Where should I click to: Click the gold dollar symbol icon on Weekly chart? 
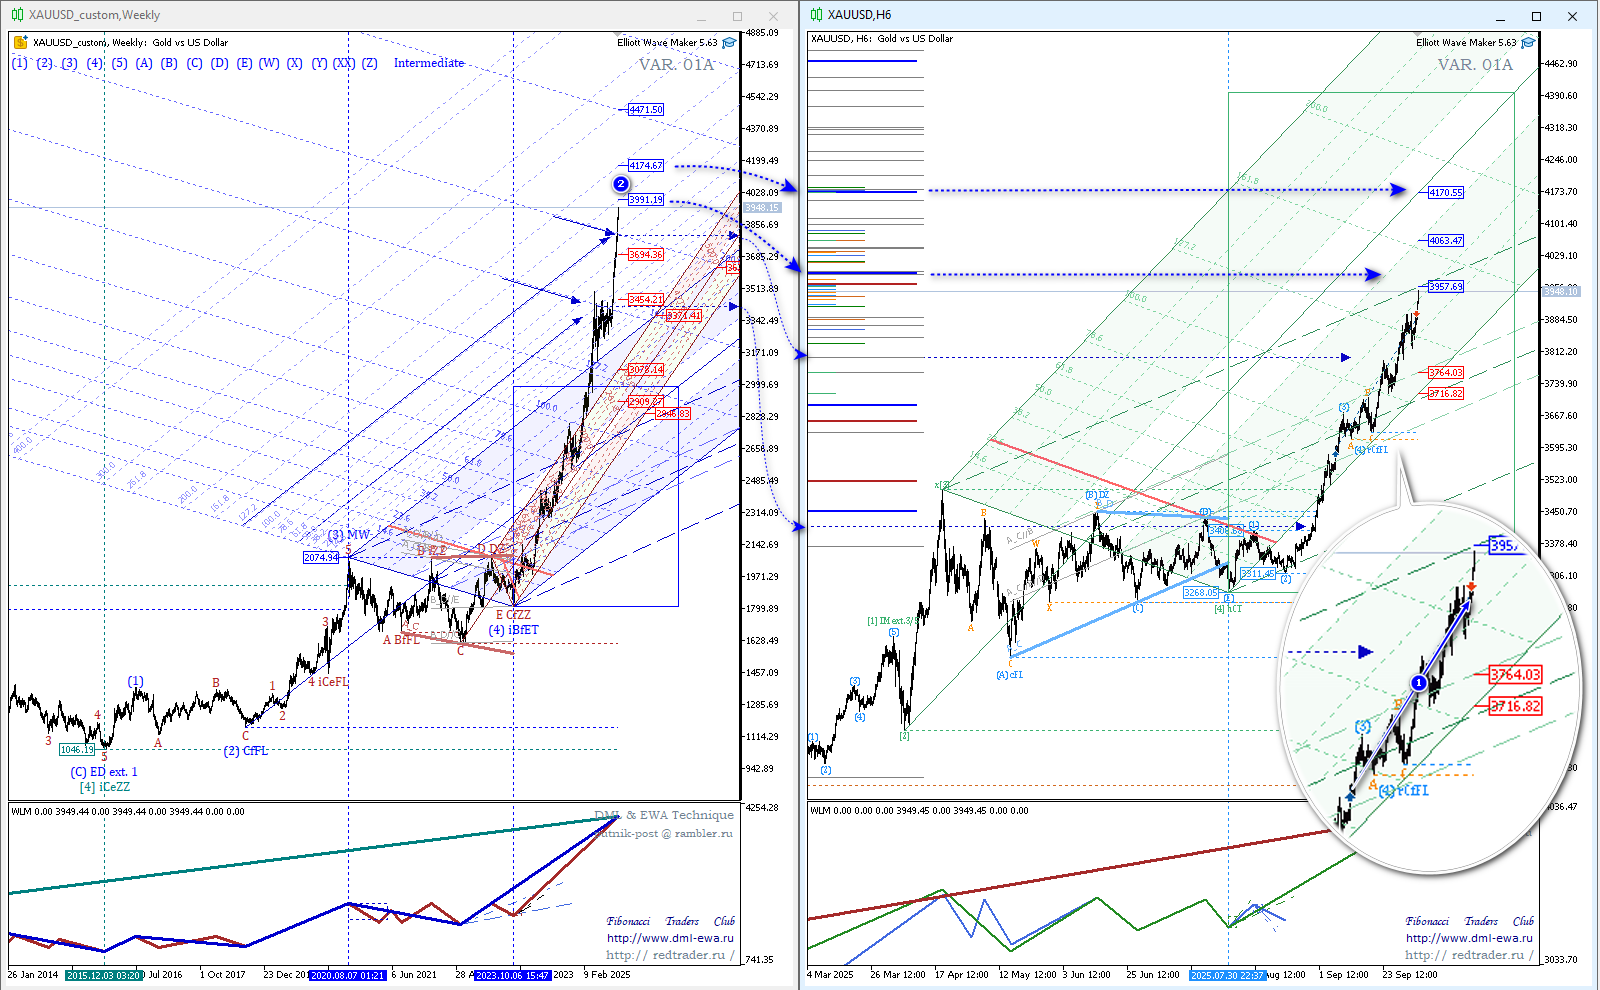(x=20, y=42)
